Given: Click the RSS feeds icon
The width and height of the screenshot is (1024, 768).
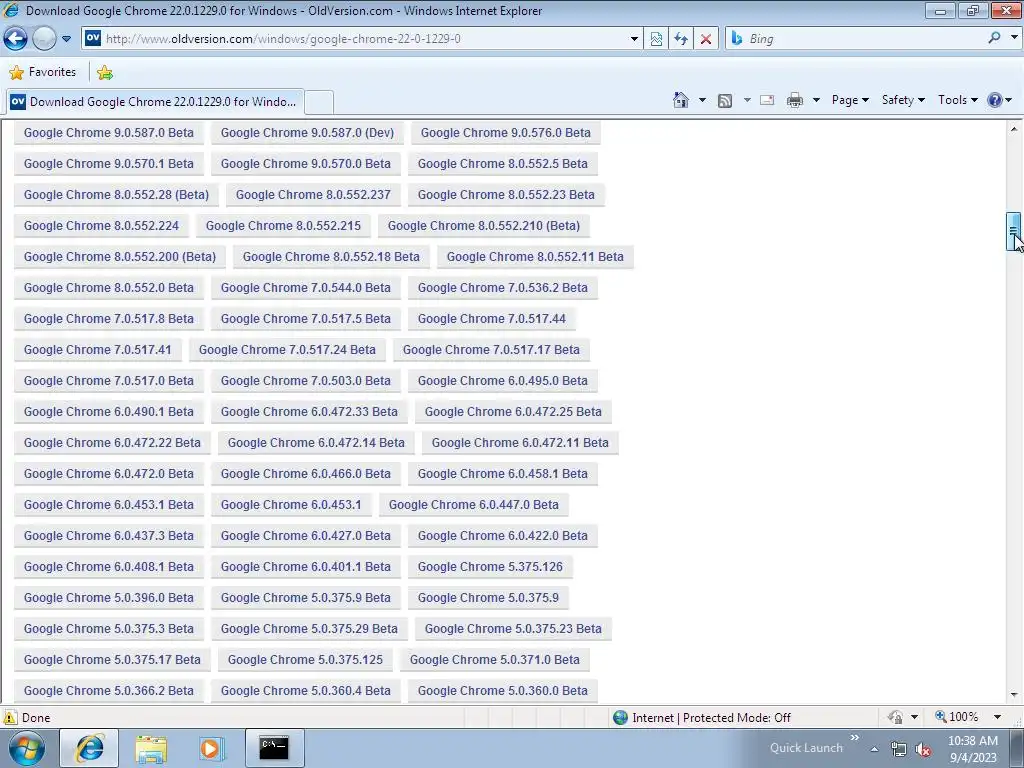Looking at the screenshot, I should (x=724, y=101).
